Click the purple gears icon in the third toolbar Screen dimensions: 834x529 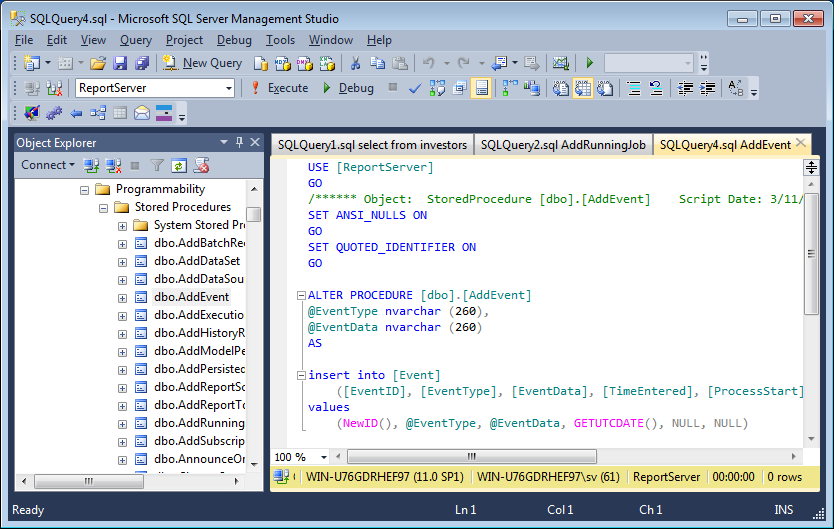coord(54,113)
